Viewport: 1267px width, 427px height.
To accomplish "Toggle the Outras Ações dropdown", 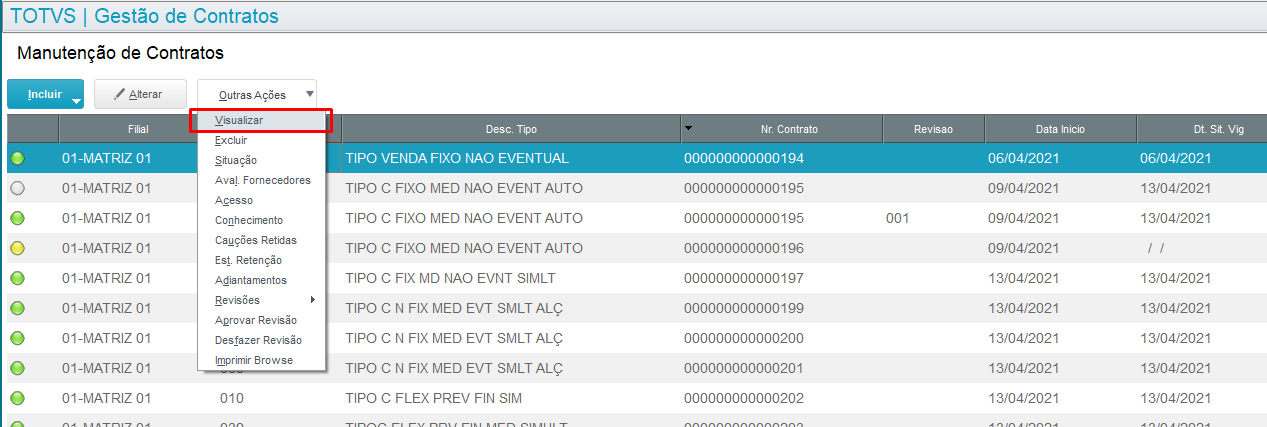I will pyautogui.click(x=257, y=94).
